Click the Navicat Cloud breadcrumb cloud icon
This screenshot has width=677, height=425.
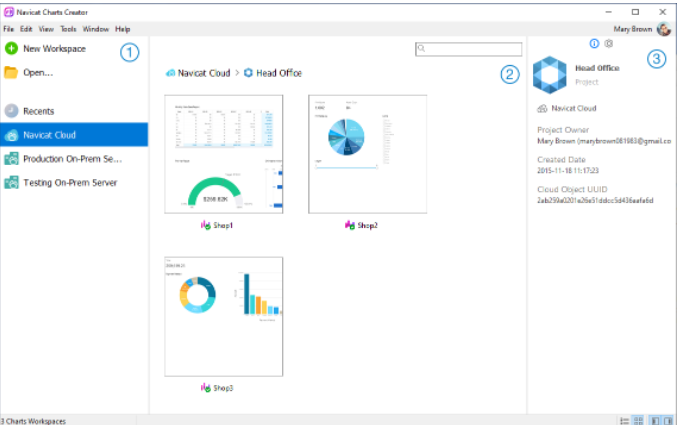(x=171, y=73)
